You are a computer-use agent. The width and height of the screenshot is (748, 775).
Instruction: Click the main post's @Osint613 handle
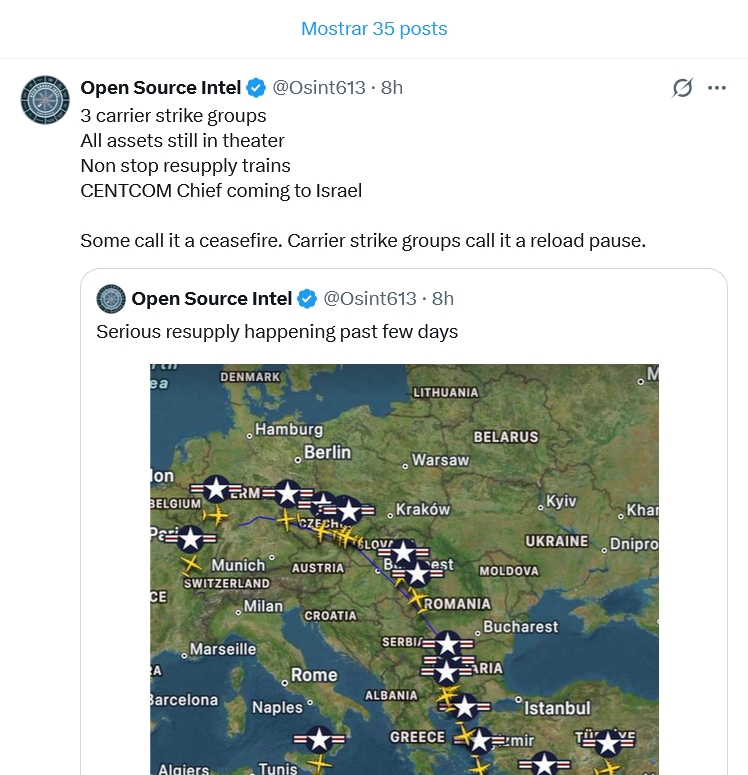[x=319, y=88]
